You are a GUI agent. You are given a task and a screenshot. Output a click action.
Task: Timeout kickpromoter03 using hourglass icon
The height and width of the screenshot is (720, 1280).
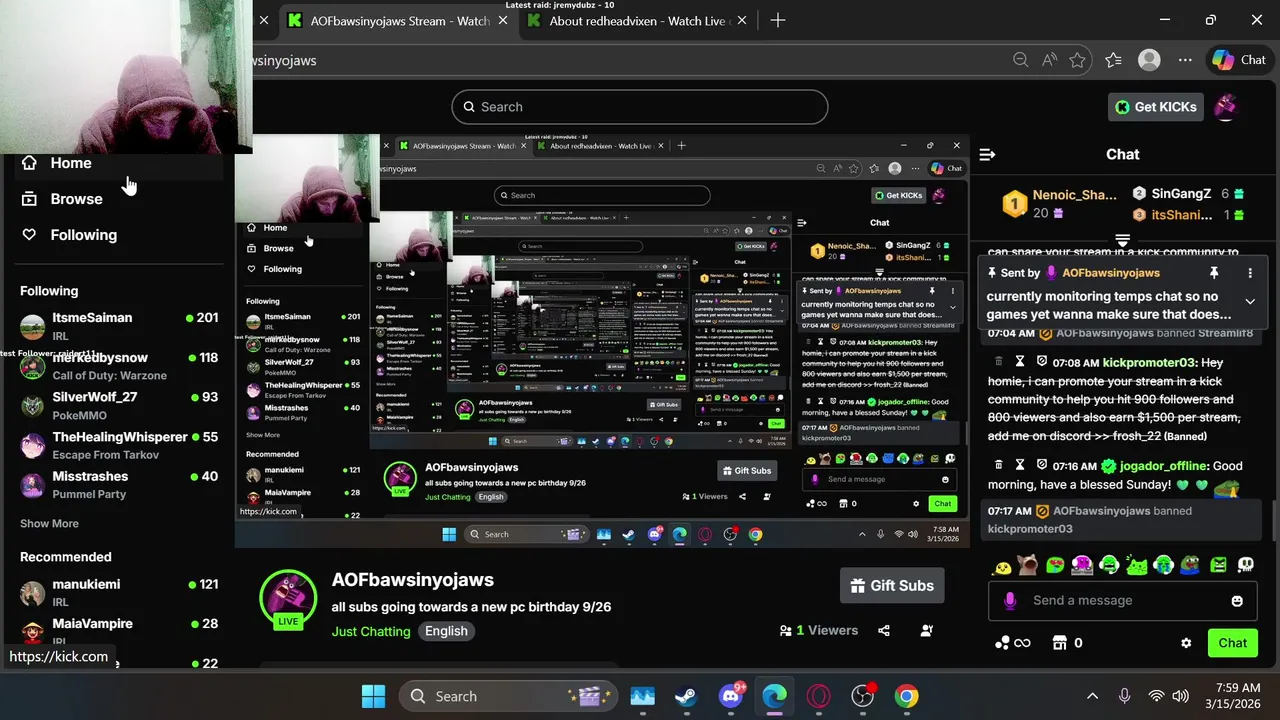coord(1020,361)
